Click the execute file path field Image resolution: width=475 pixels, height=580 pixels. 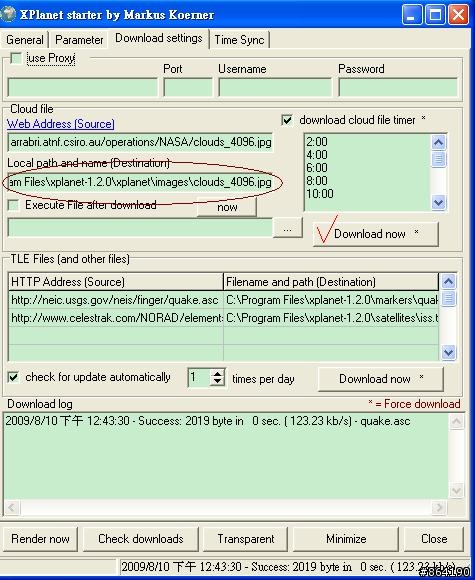(x=140, y=227)
